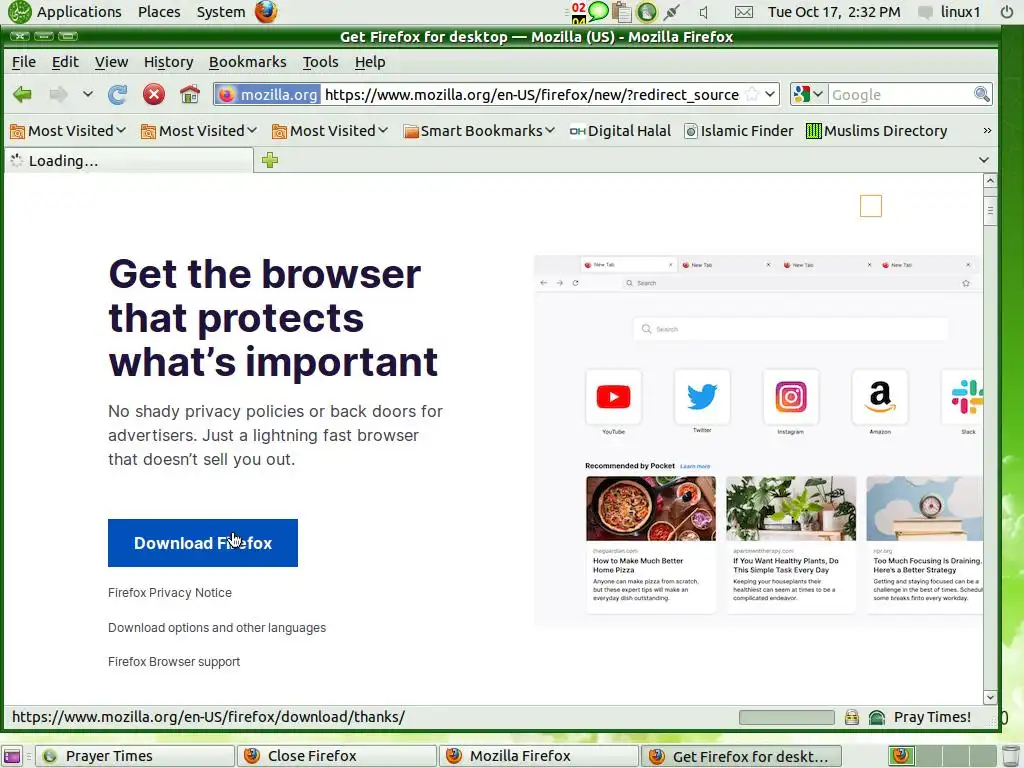Click the vertical scrollbar thumb

click(x=990, y=210)
